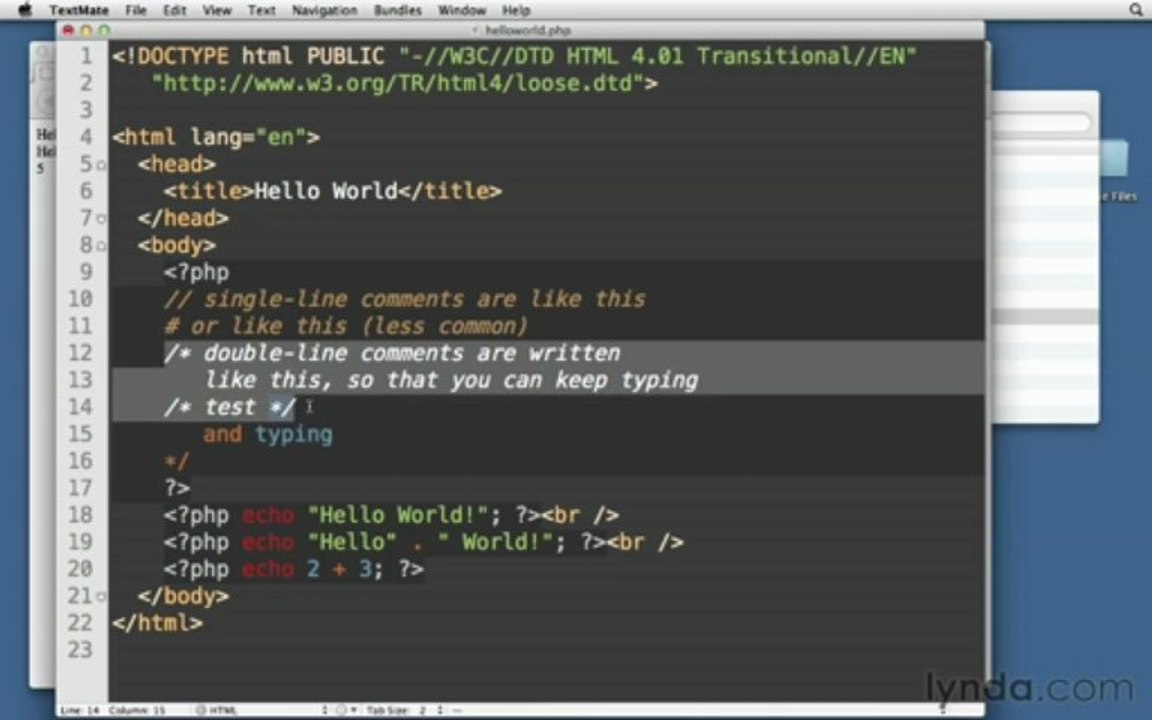Viewport: 1152px width, 720px height.
Task: Open the File menu
Action: point(136,10)
